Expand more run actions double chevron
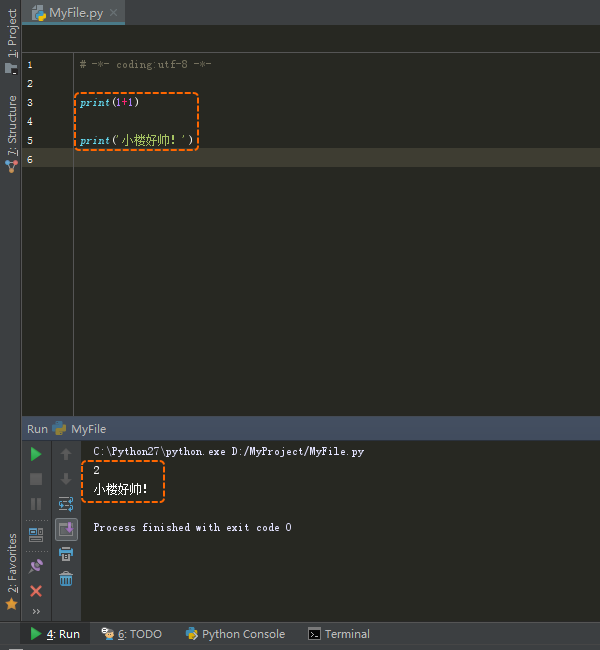This screenshot has height=650, width=600. coord(36,611)
